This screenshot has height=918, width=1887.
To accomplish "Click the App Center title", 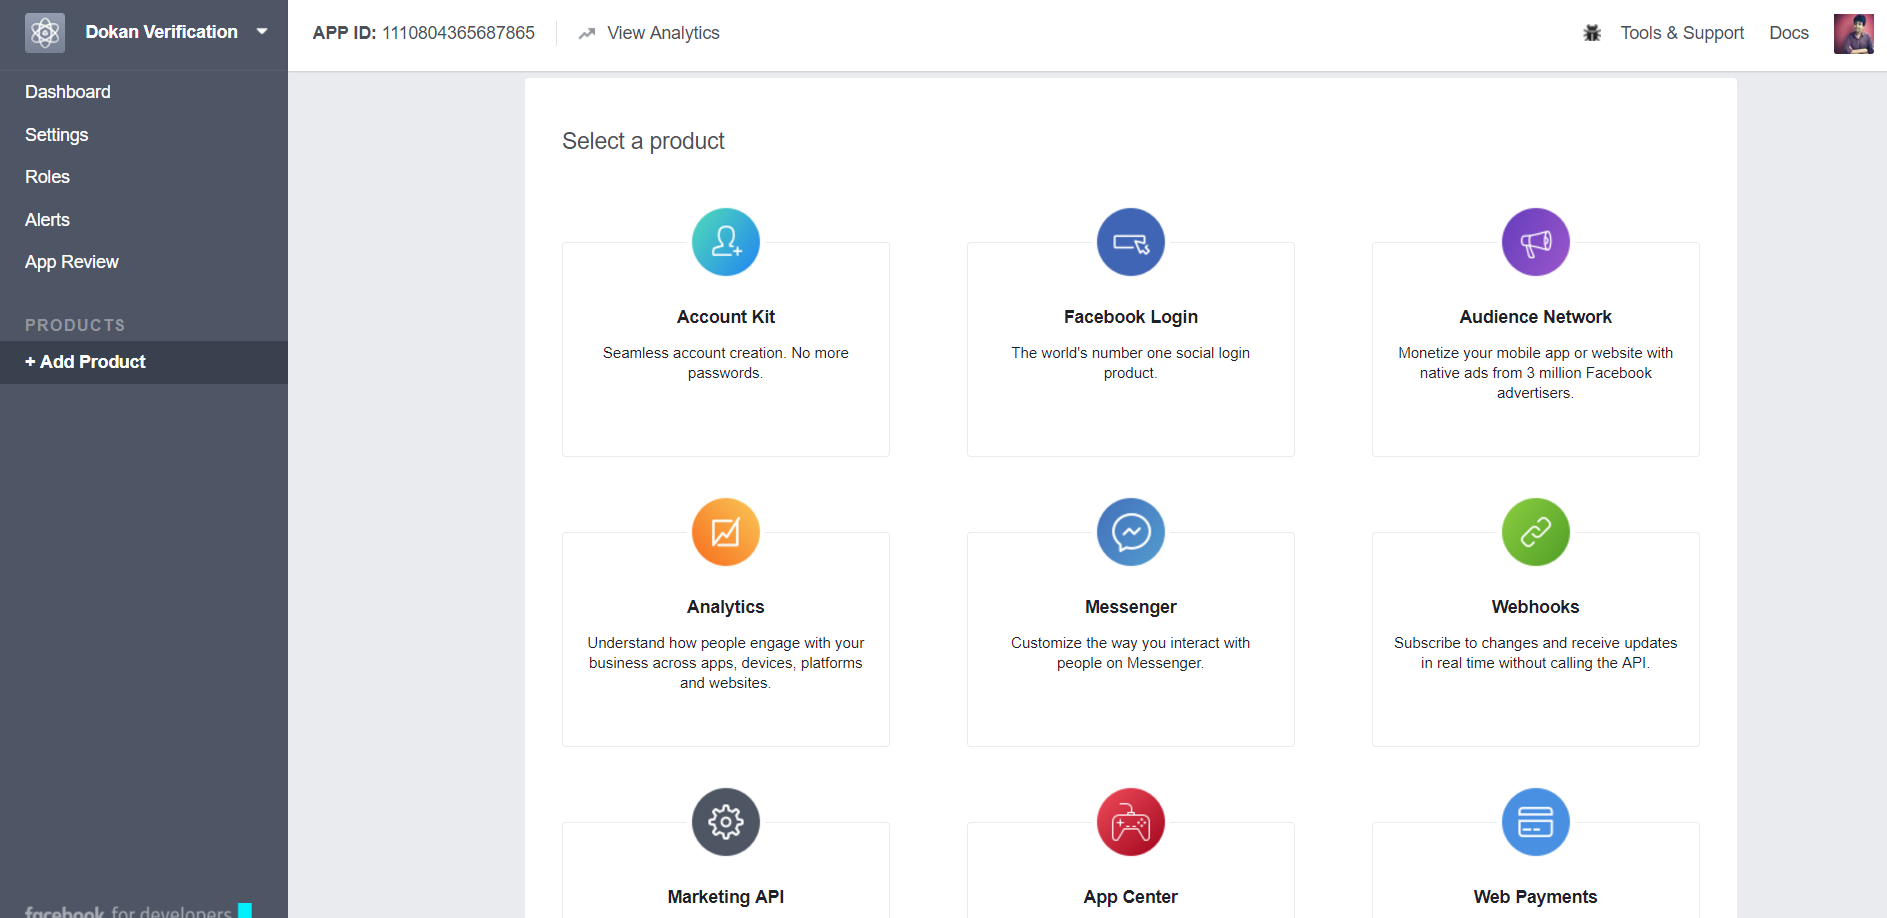I will coord(1131,897).
